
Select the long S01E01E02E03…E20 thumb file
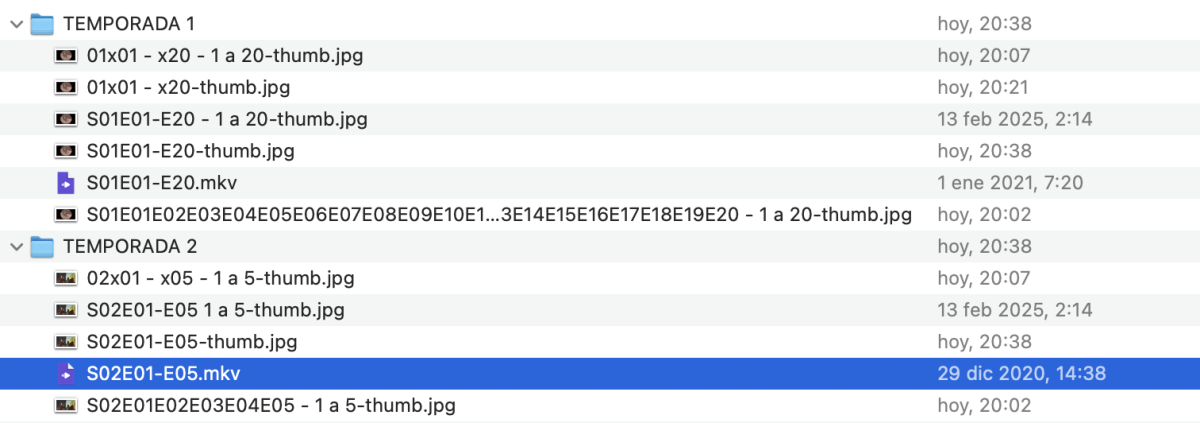point(499,215)
